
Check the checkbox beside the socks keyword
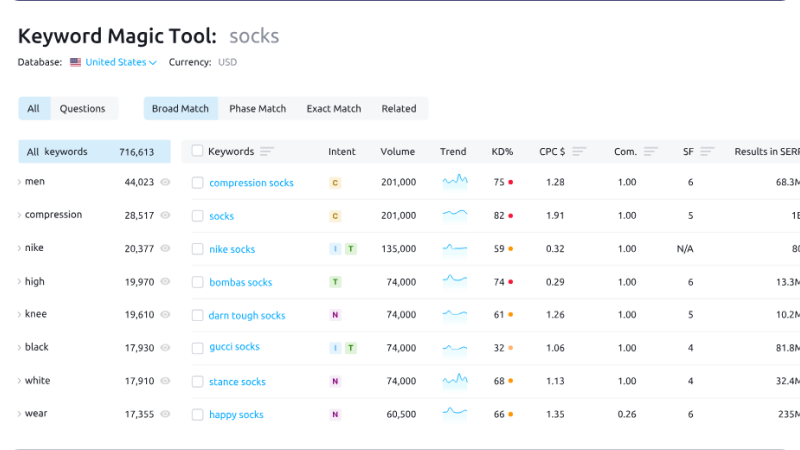coord(197,216)
